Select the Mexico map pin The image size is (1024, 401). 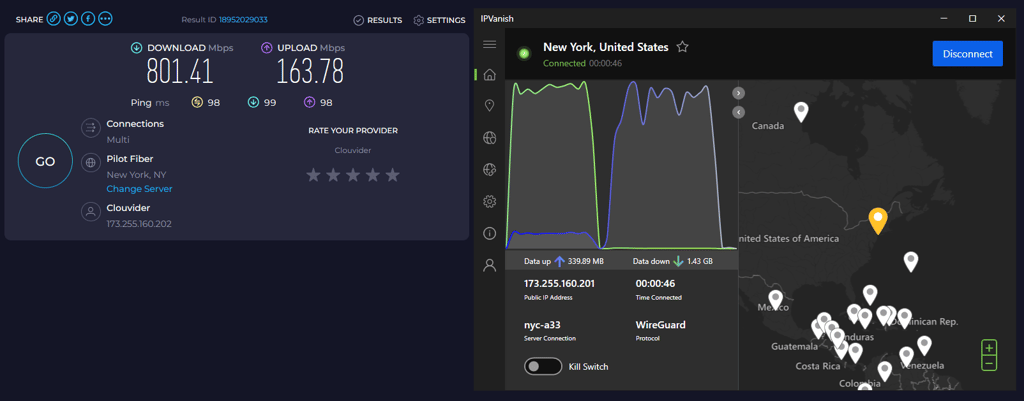point(775,300)
